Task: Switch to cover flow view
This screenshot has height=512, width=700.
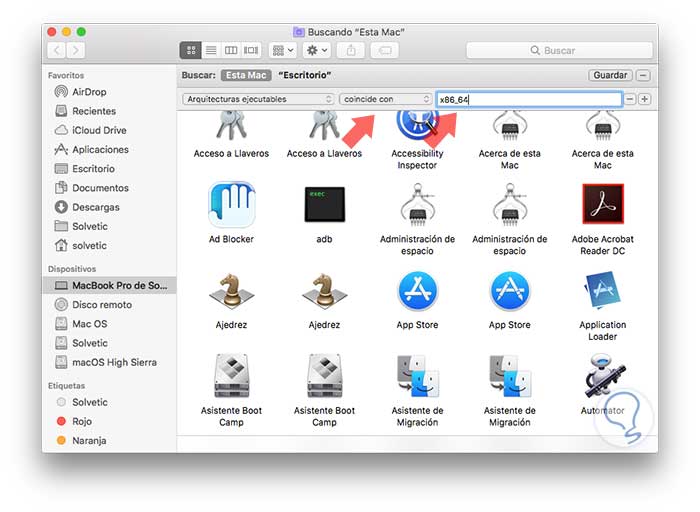Action: pos(251,50)
